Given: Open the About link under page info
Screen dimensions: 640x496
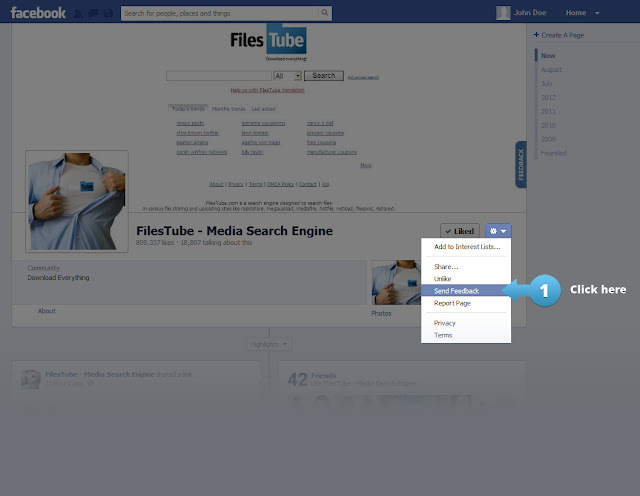Looking at the screenshot, I should point(47,311).
